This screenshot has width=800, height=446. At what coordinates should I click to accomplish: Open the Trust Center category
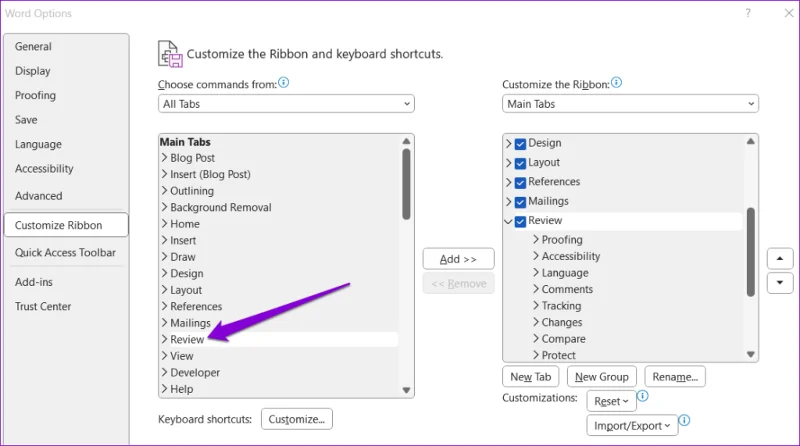(x=43, y=307)
